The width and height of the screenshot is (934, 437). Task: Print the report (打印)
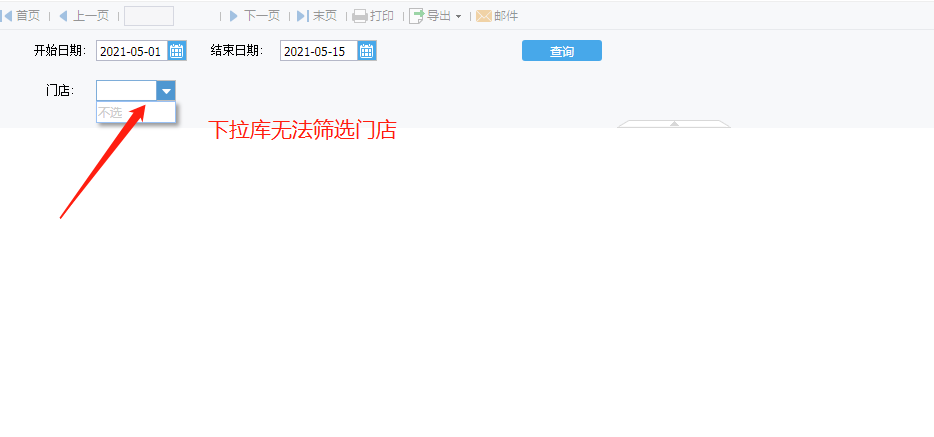pos(373,16)
